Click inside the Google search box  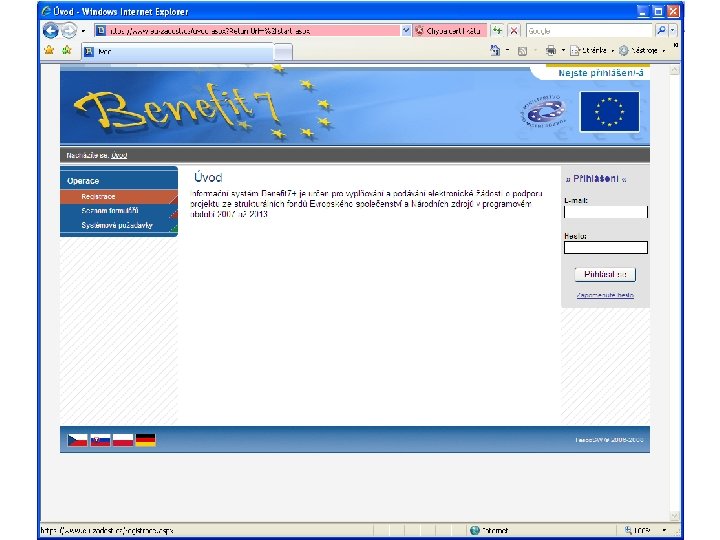(x=589, y=31)
